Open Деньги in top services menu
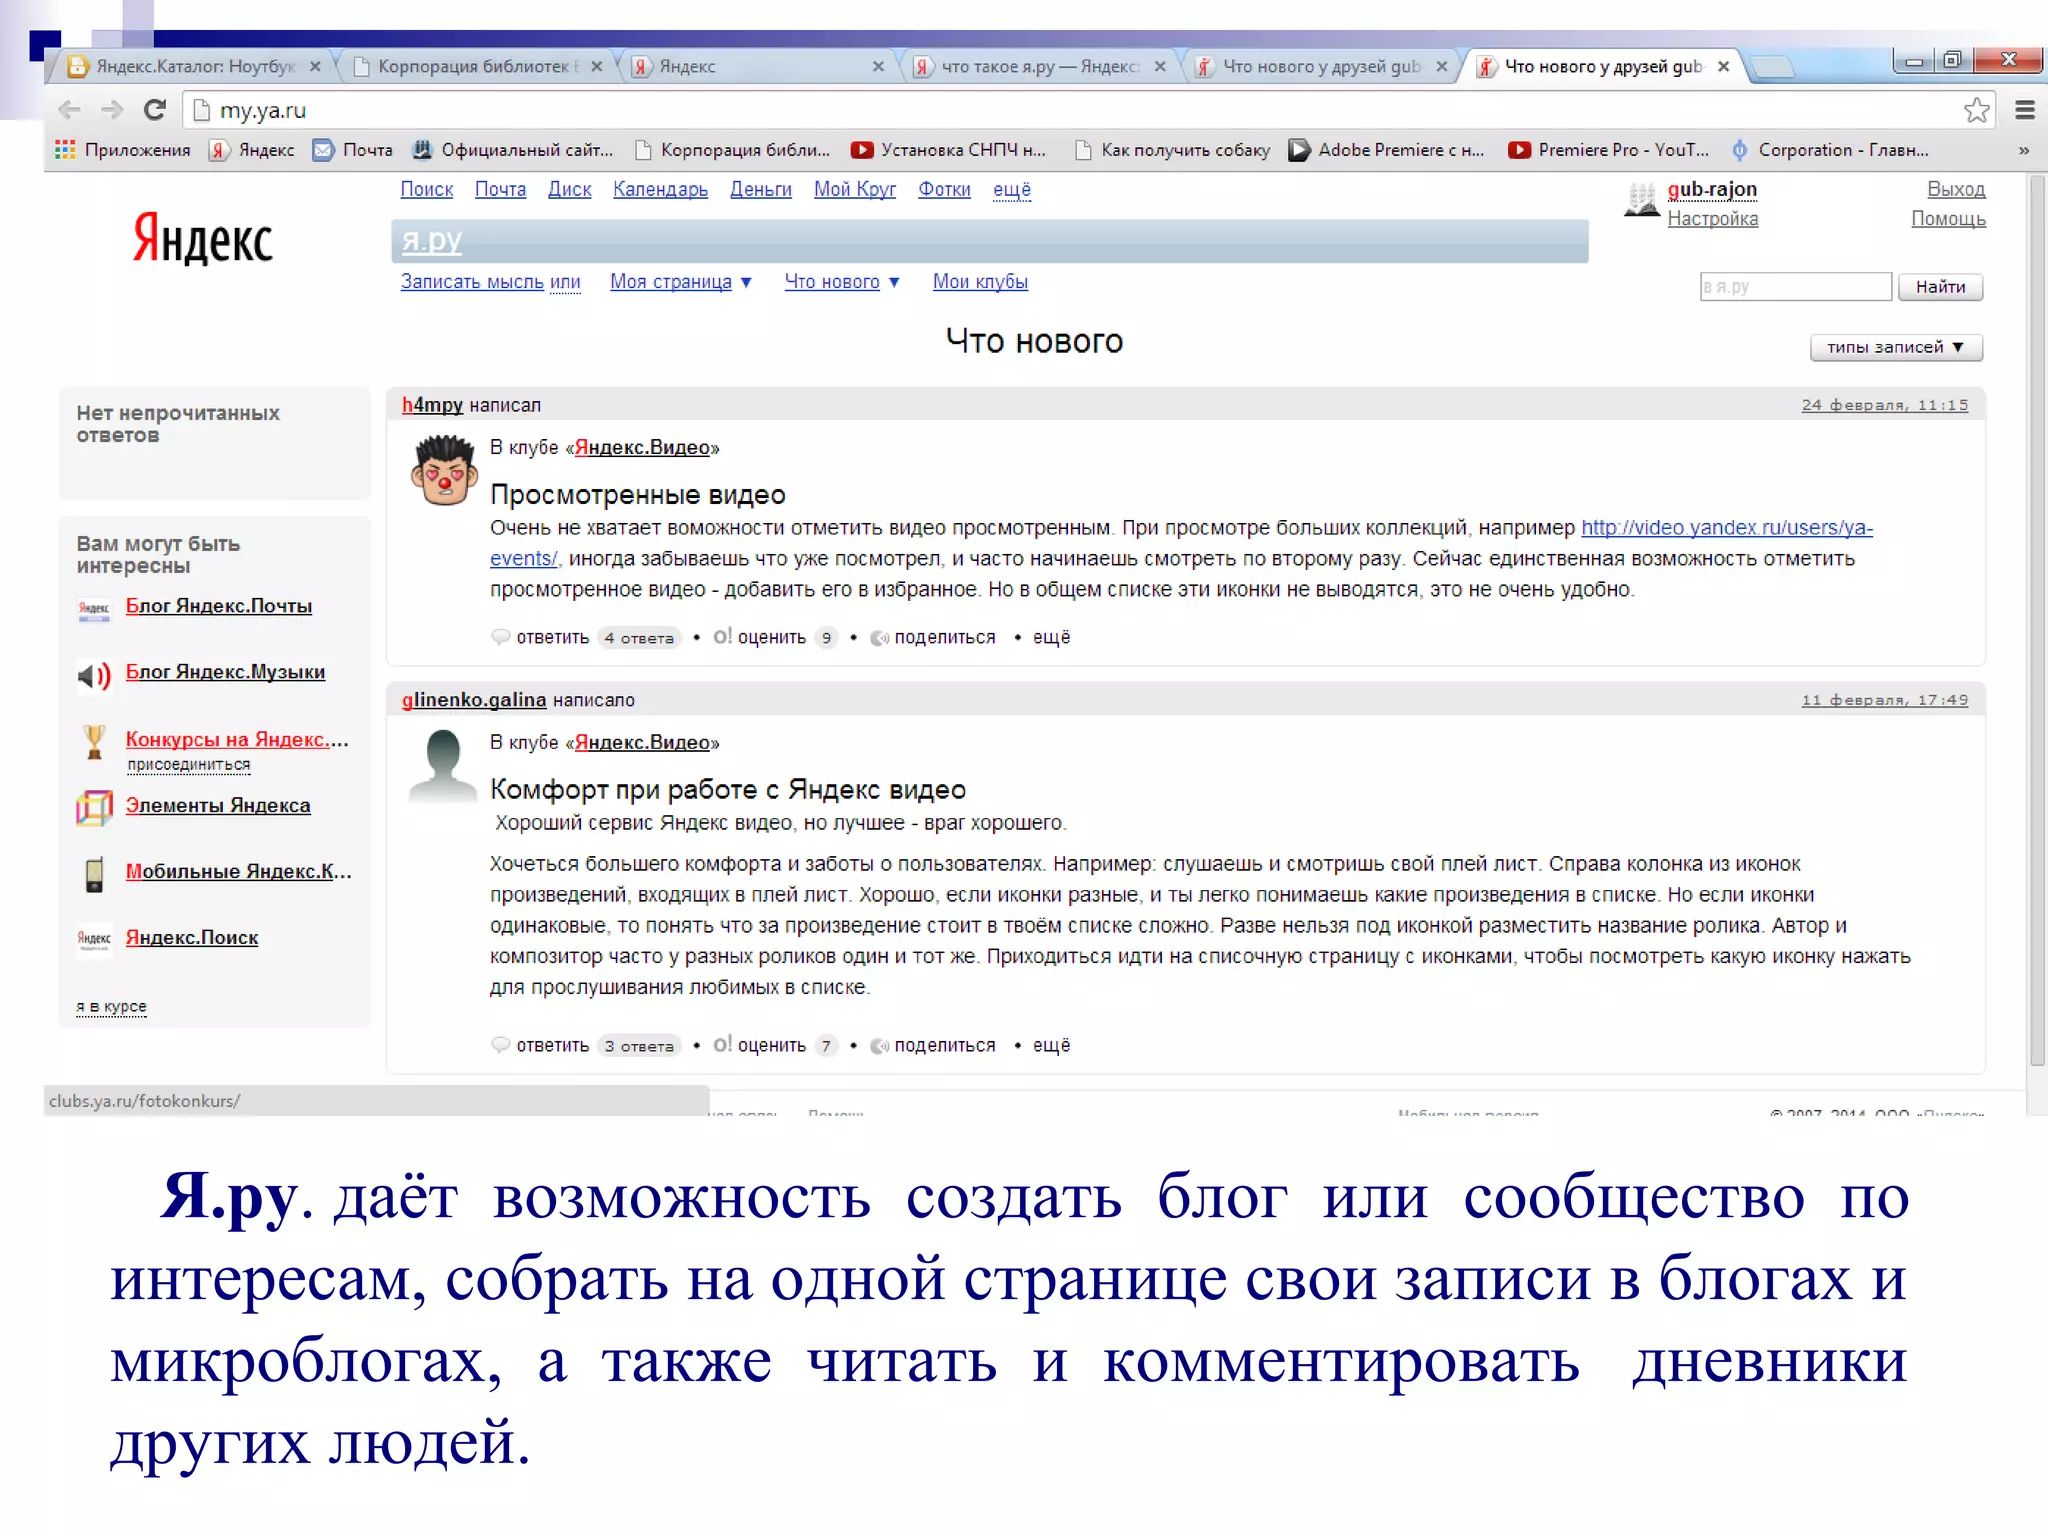The width and height of the screenshot is (2048, 1536). [x=761, y=189]
